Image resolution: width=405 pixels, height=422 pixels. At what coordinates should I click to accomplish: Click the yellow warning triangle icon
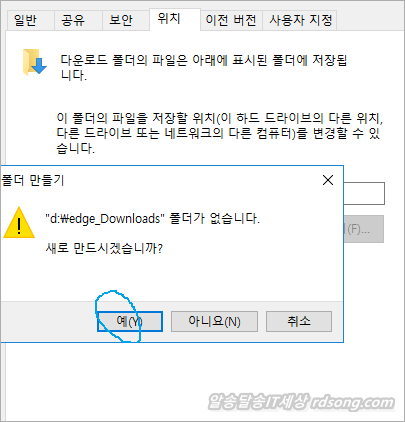(19, 223)
